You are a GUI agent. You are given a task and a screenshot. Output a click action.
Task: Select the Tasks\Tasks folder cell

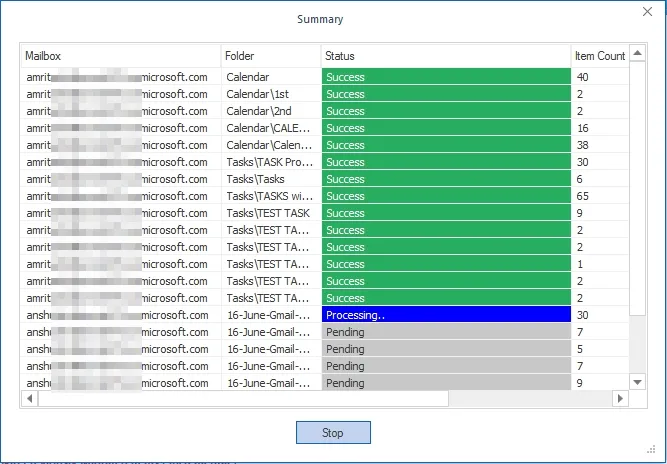tap(271, 179)
